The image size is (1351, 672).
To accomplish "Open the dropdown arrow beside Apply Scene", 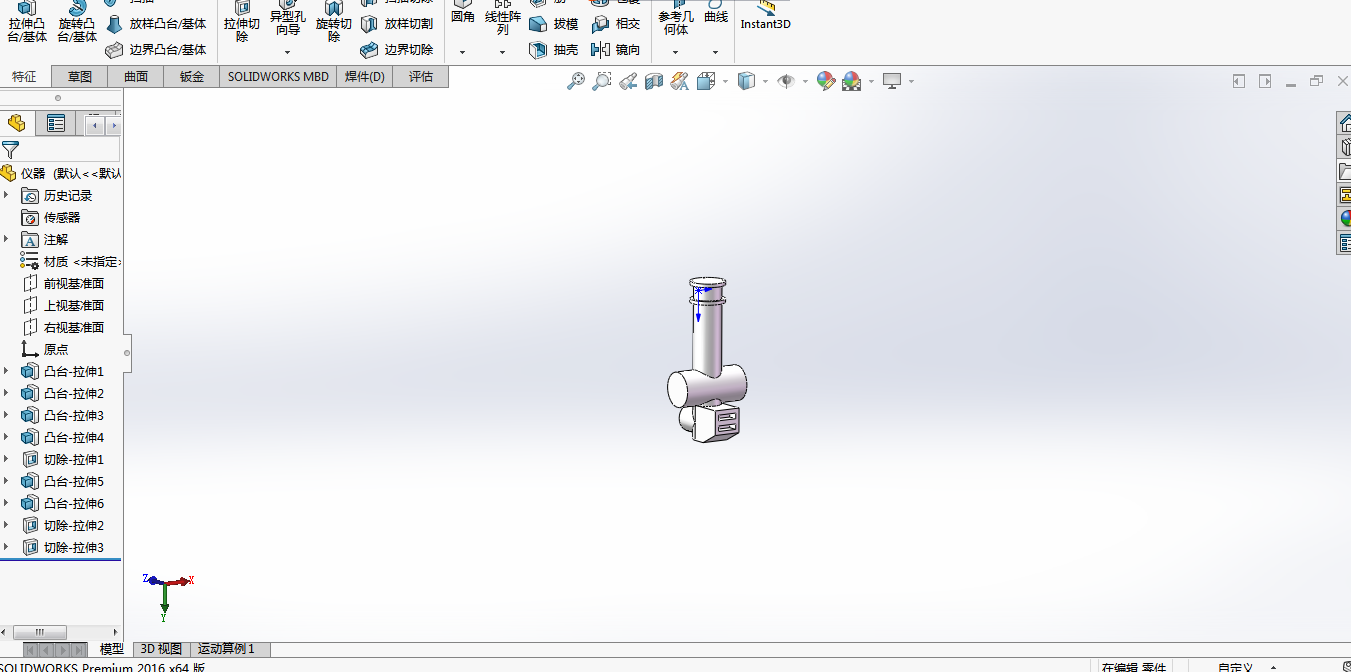I will (x=871, y=81).
